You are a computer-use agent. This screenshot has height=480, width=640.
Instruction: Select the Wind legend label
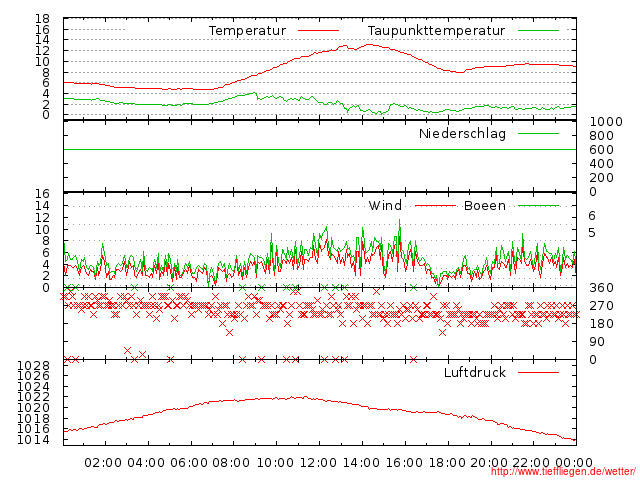(385, 206)
